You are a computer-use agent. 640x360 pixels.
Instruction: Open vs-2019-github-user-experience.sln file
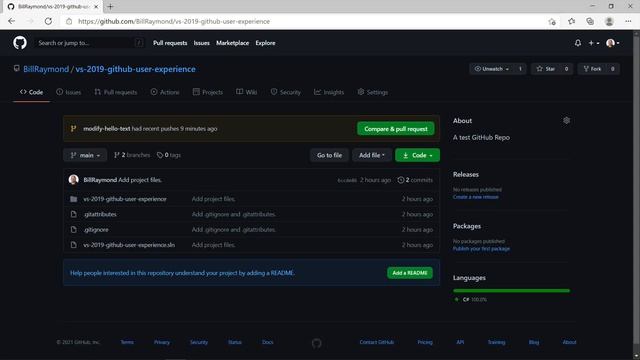tap(129, 245)
